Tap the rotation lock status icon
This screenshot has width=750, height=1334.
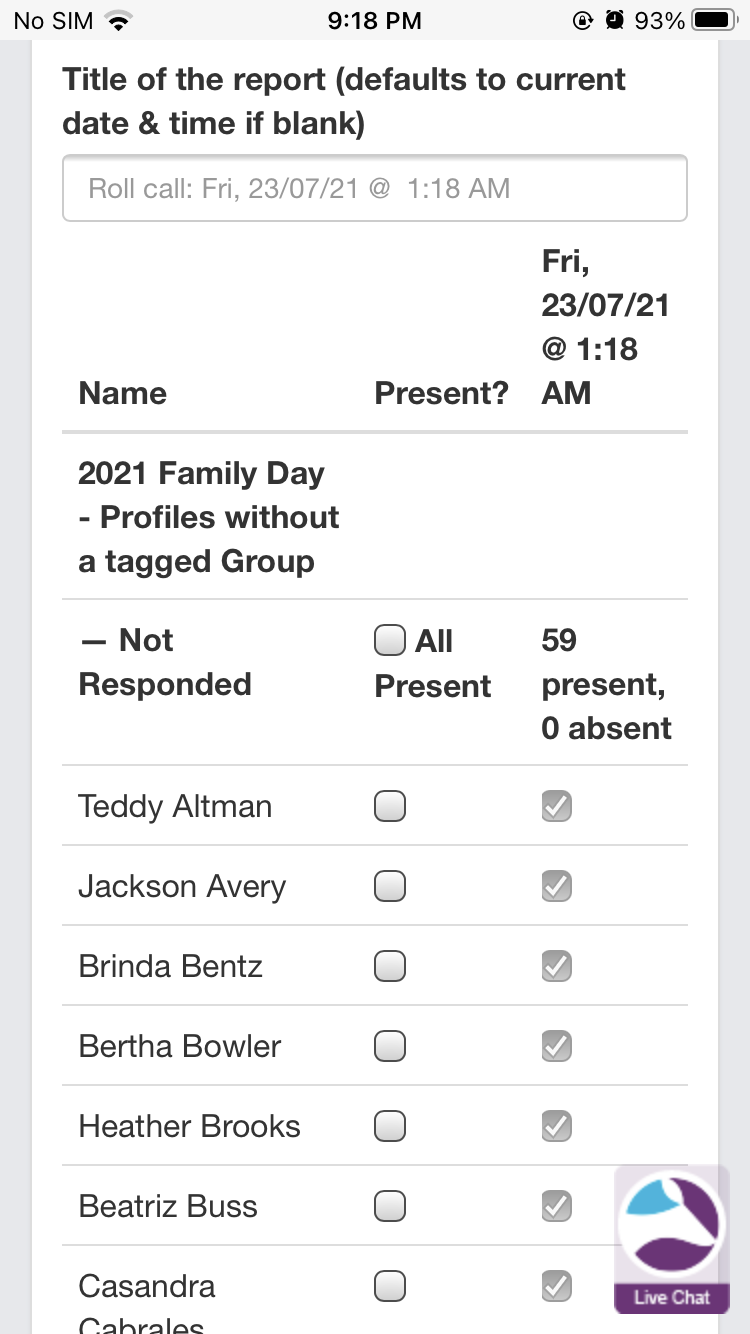(x=583, y=20)
